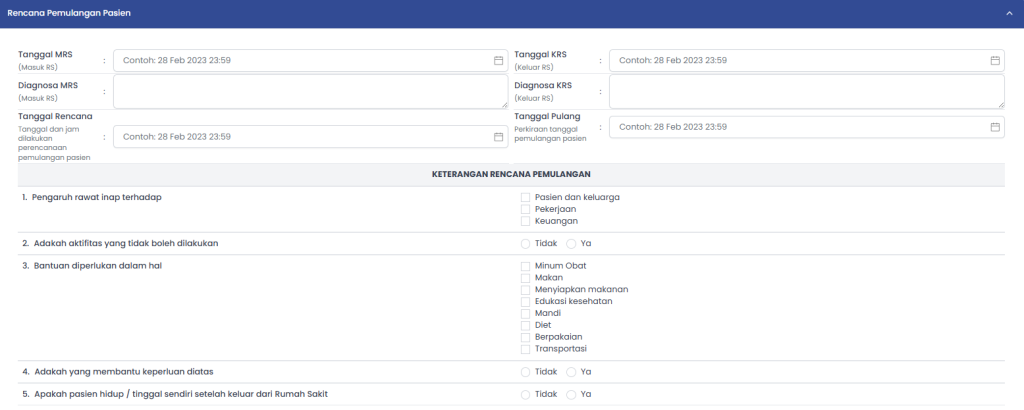Enable the Transportasi checkbox
The height and width of the screenshot is (410, 1024).
pos(525,349)
